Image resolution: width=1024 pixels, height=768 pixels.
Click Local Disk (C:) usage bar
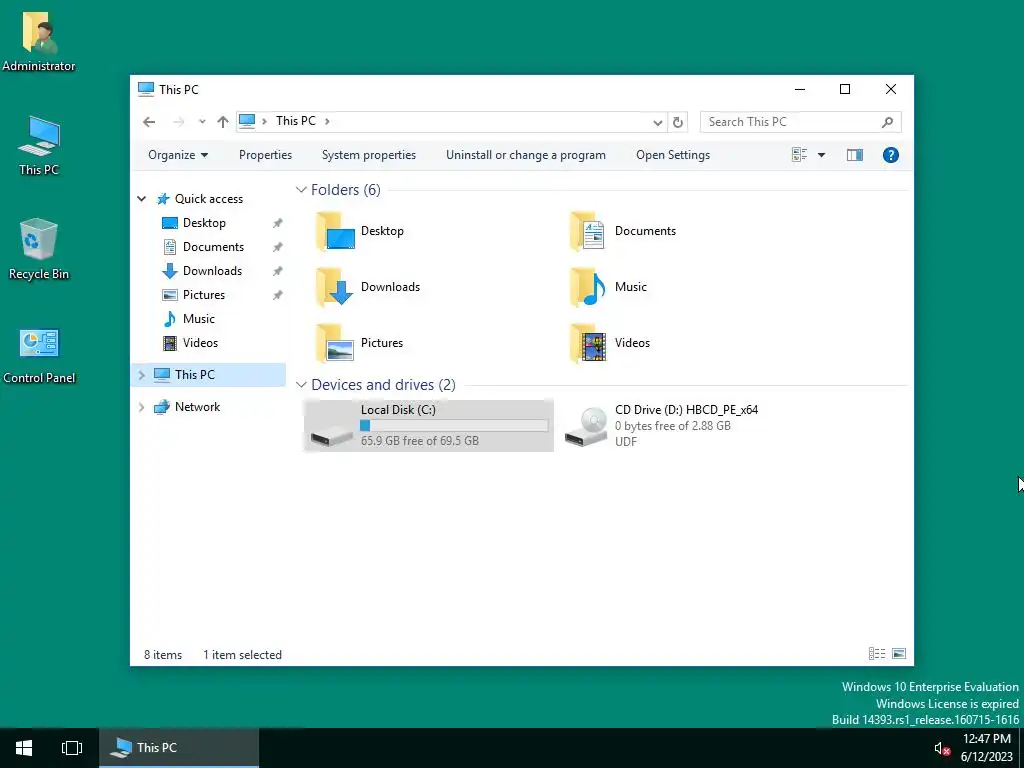454,426
